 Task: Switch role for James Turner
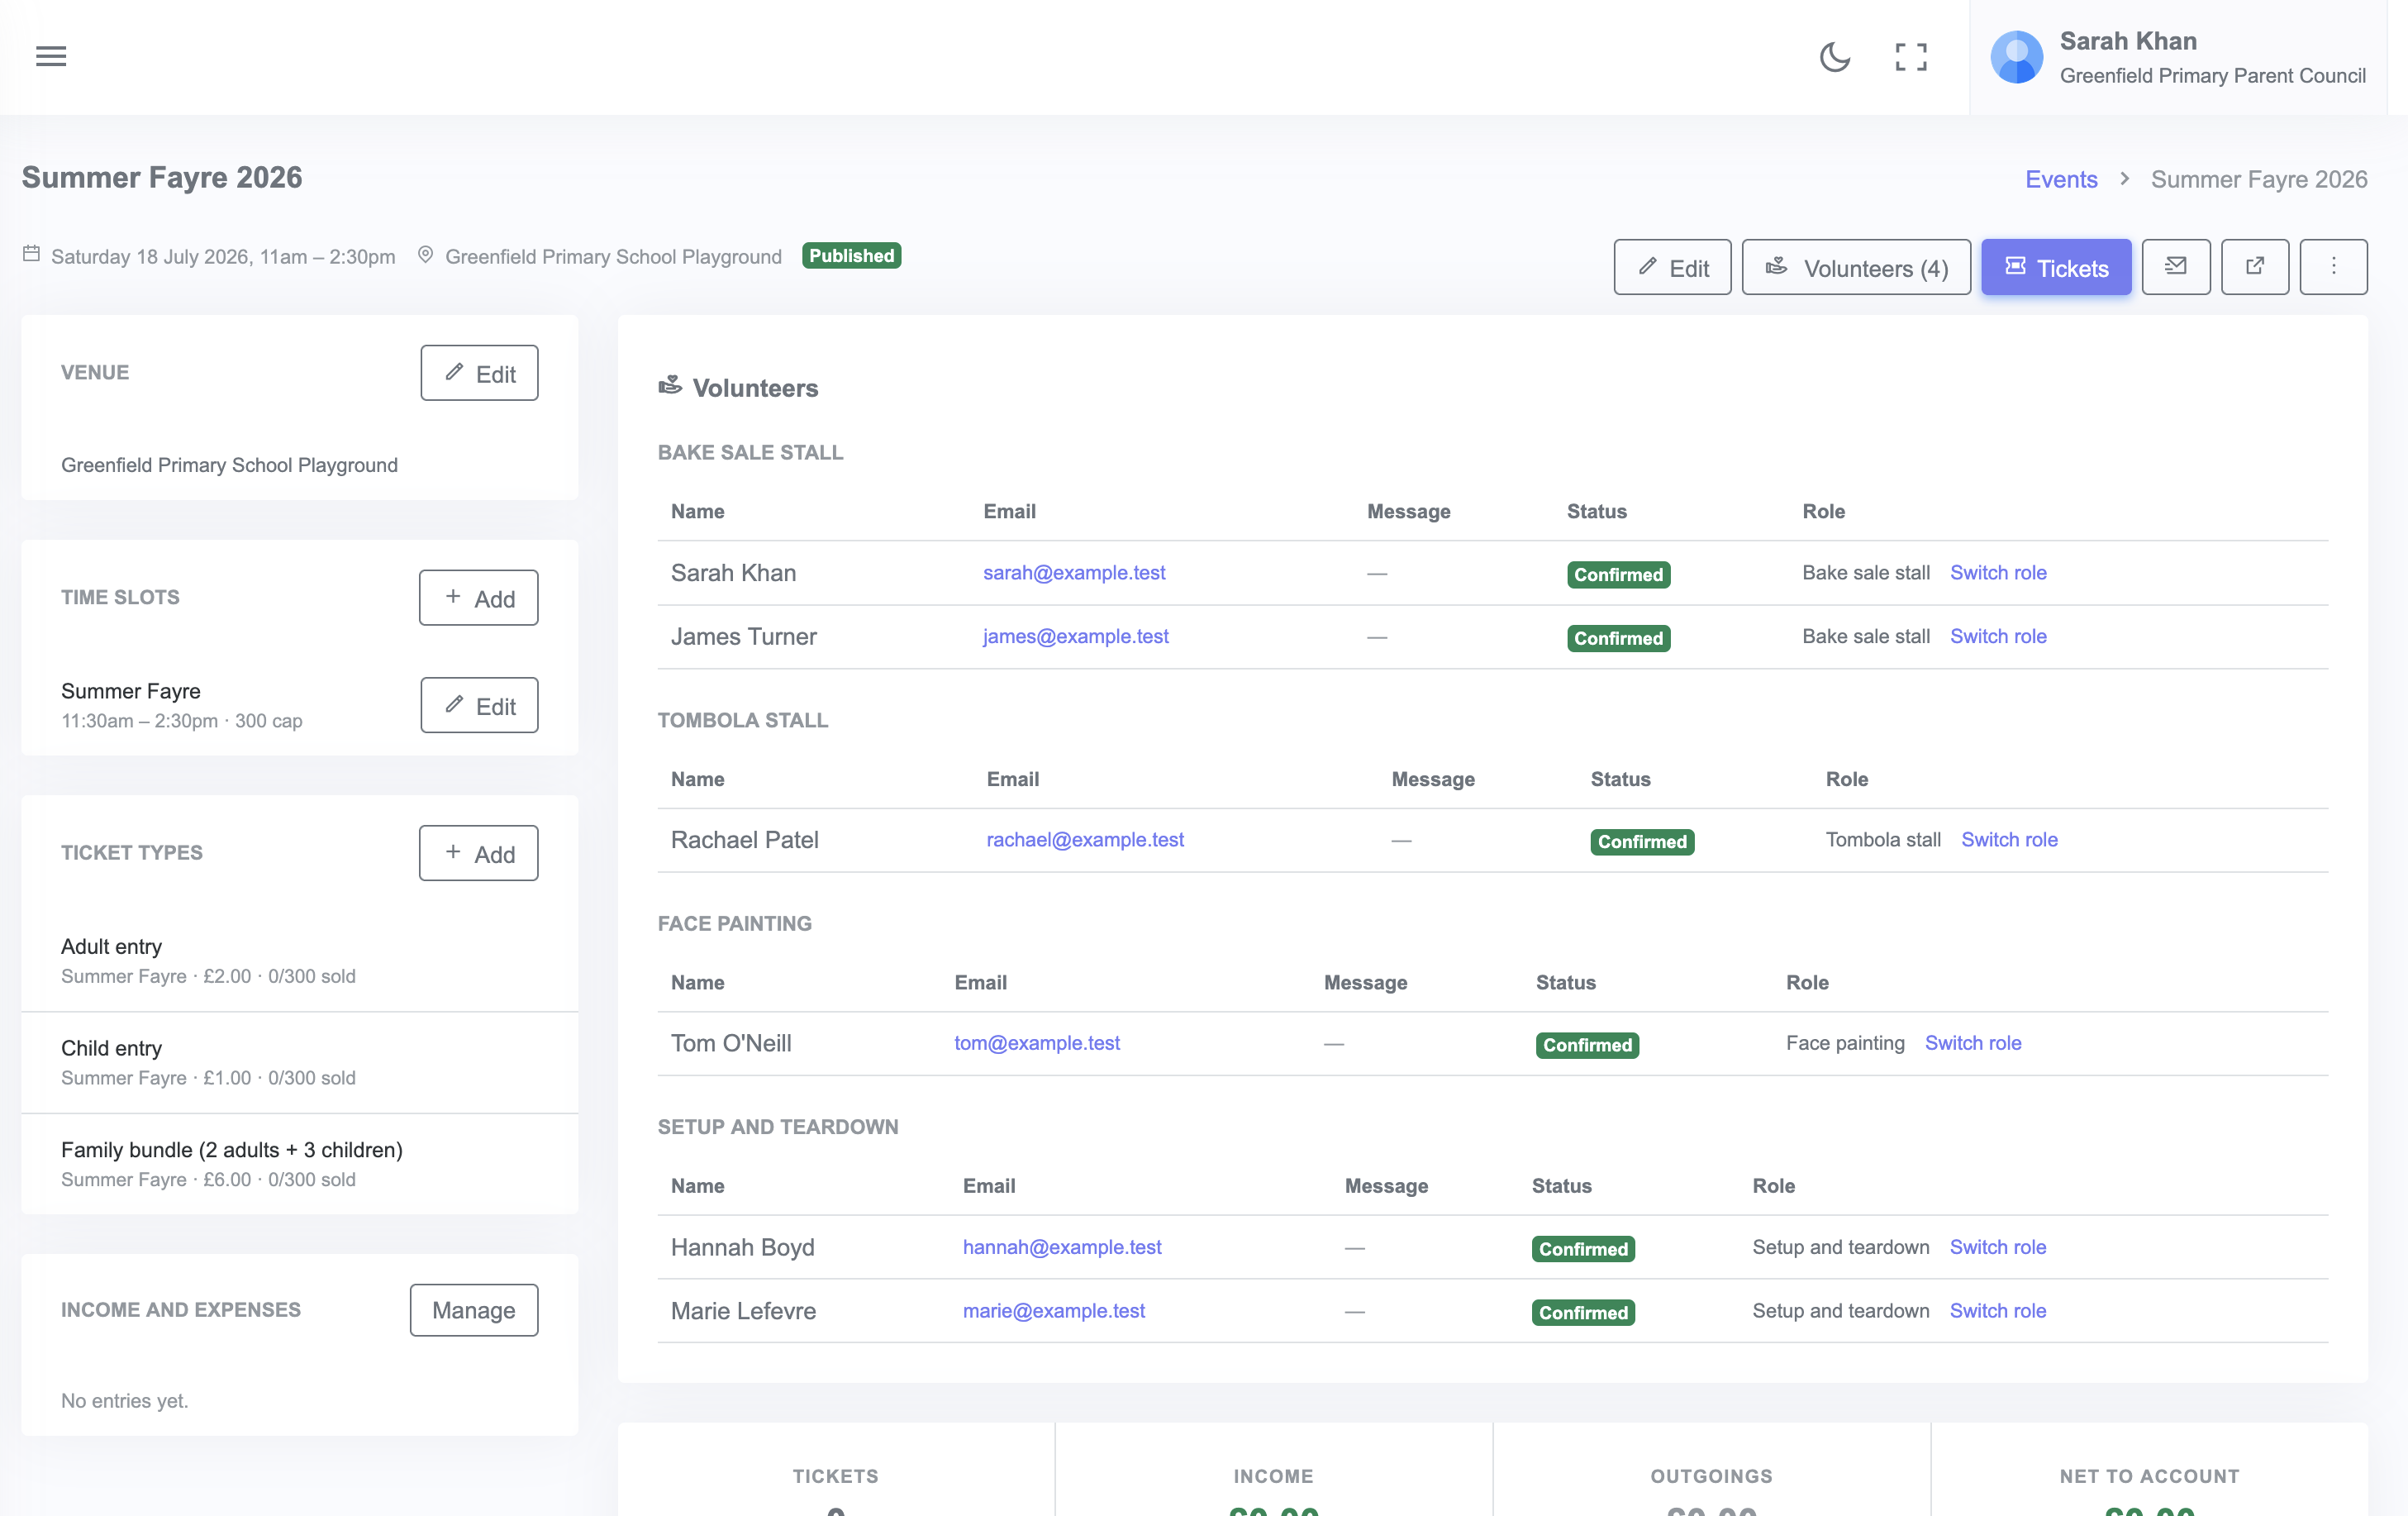1998,636
